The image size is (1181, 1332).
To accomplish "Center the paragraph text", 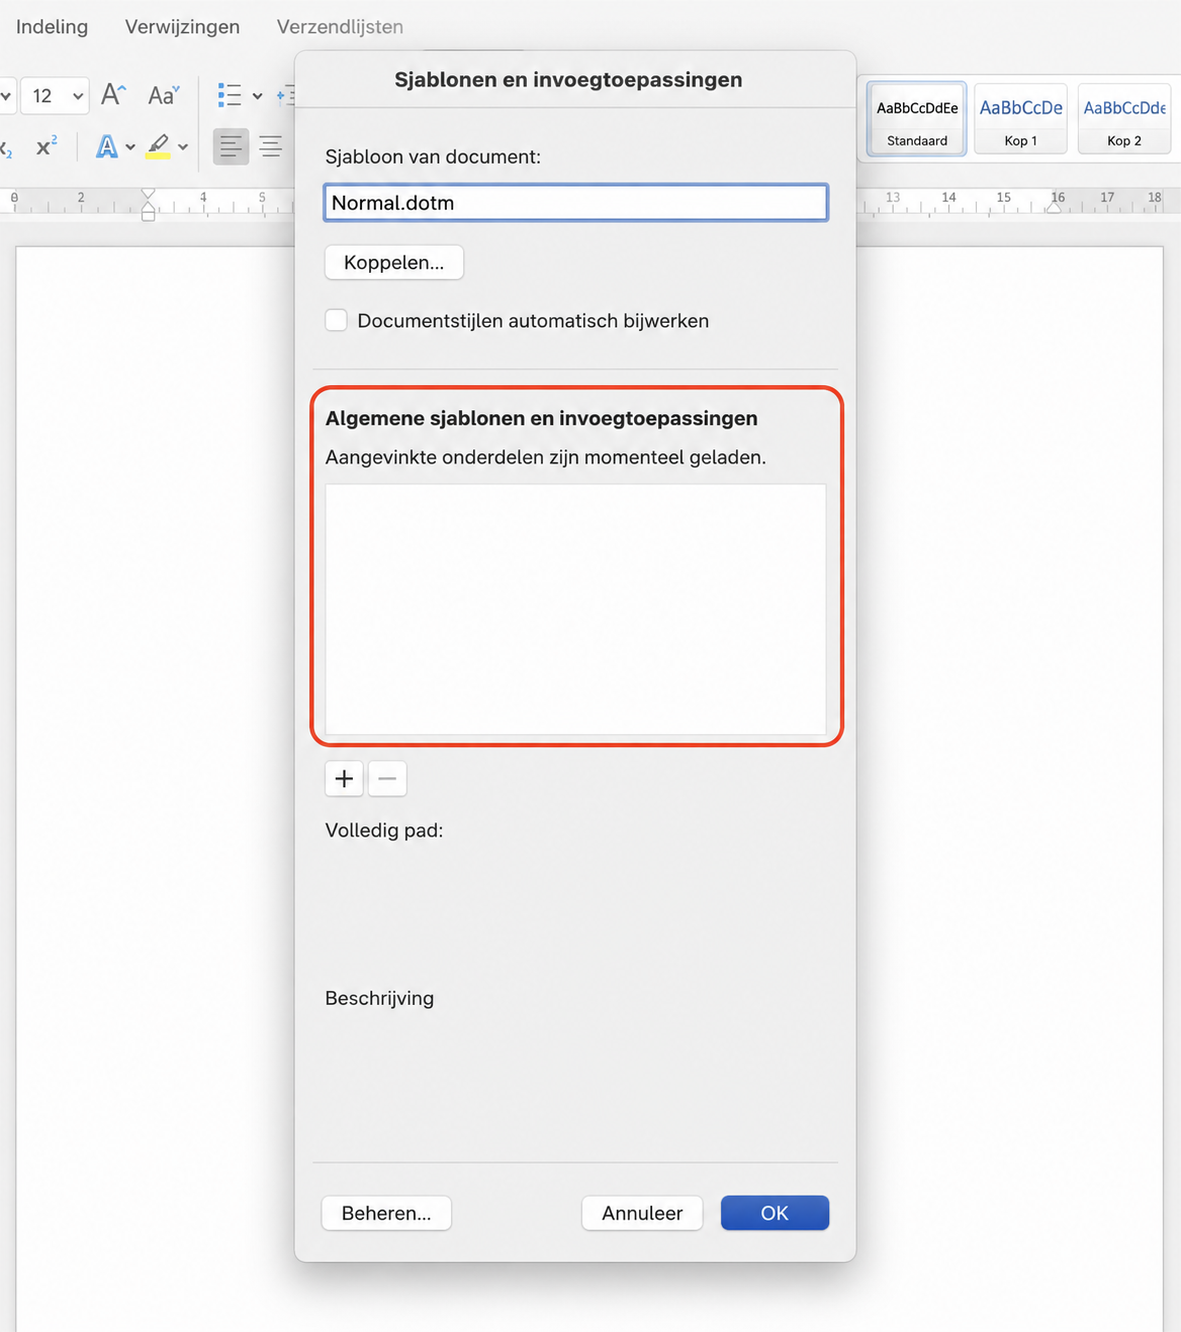I will point(270,147).
